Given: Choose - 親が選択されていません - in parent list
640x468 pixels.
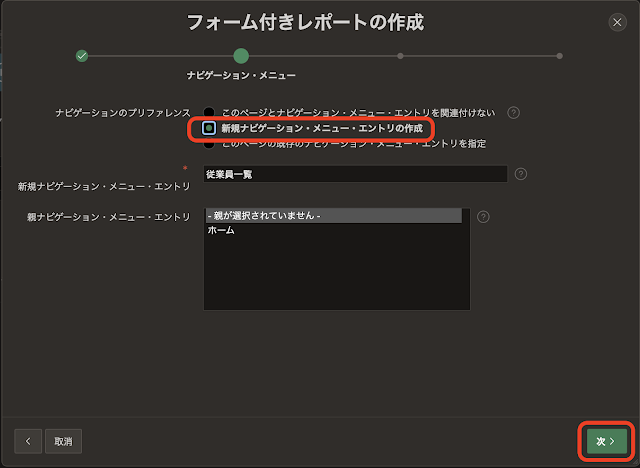Looking at the screenshot, I should (x=333, y=215).
